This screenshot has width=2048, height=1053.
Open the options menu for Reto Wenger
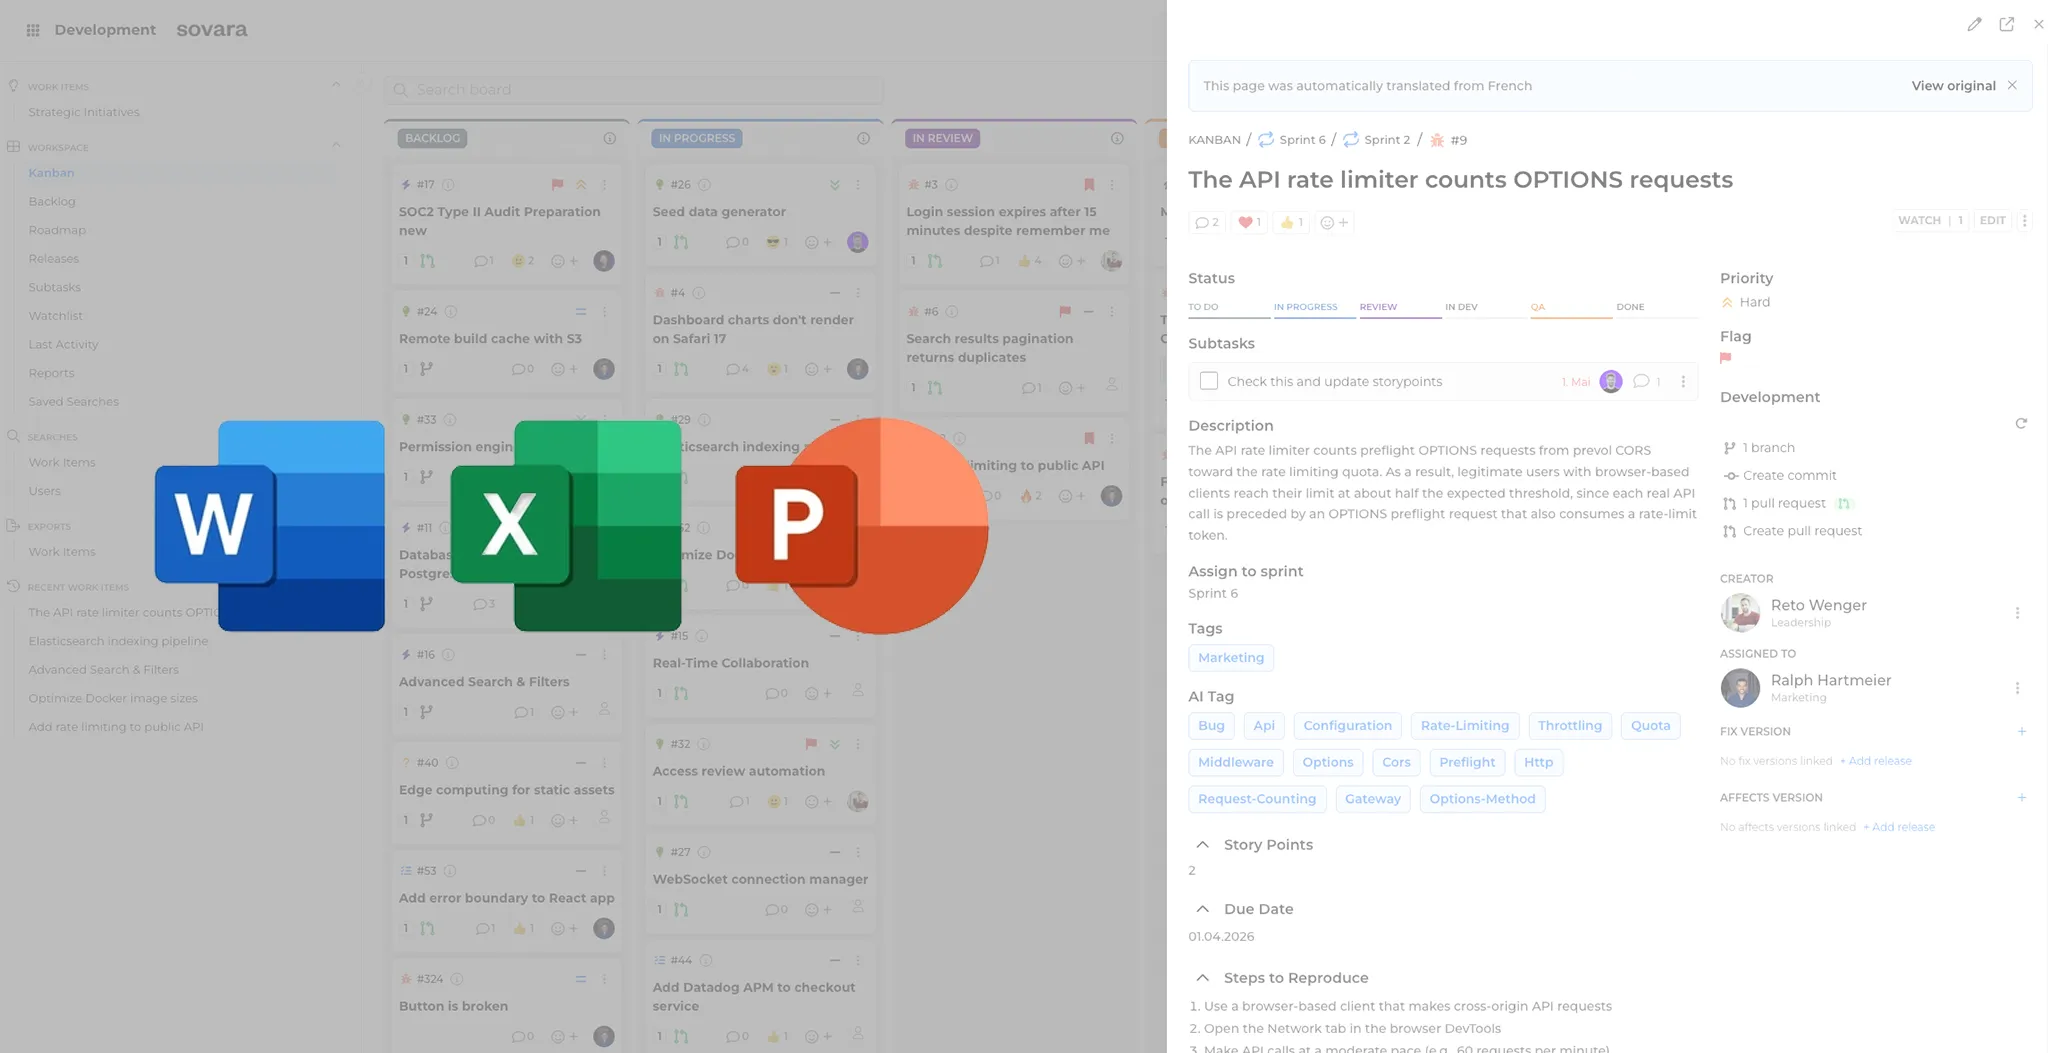click(2017, 613)
